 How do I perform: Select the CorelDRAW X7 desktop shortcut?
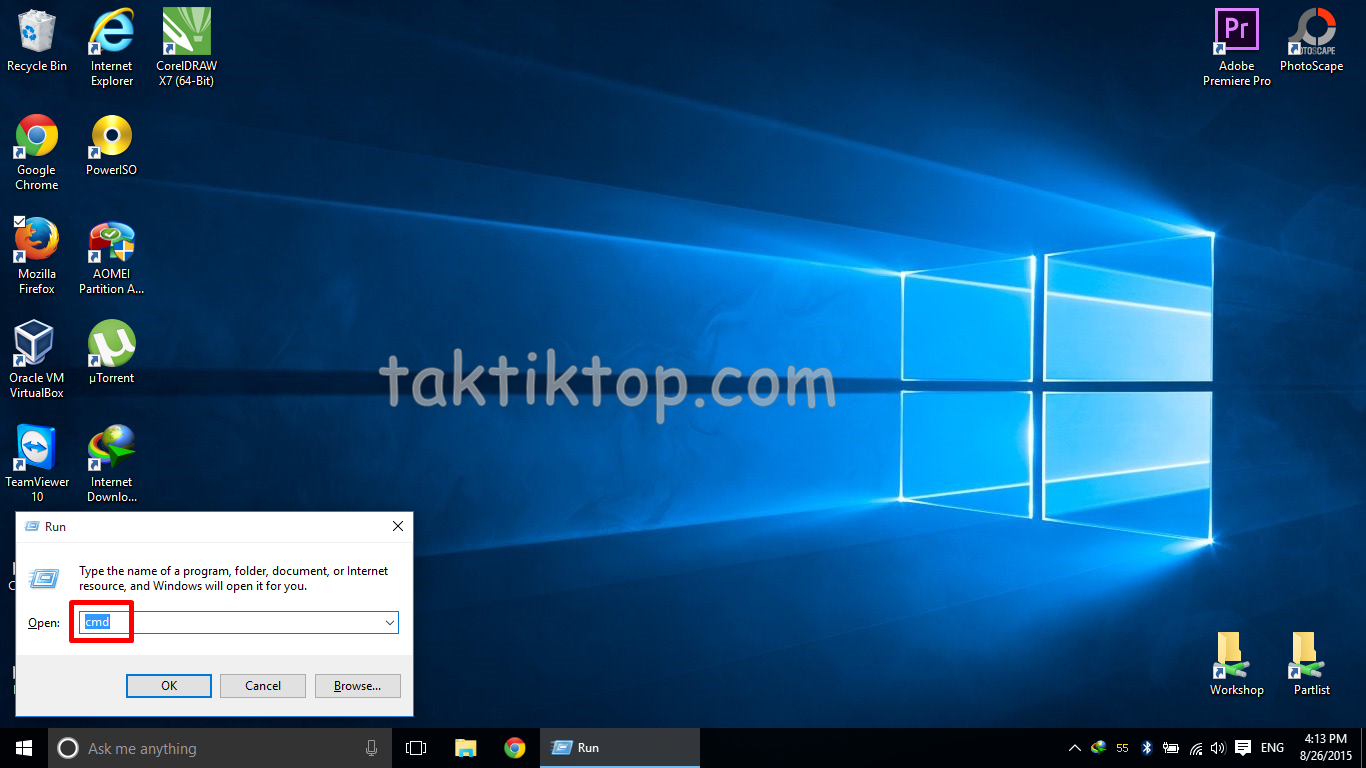pyautogui.click(x=187, y=48)
